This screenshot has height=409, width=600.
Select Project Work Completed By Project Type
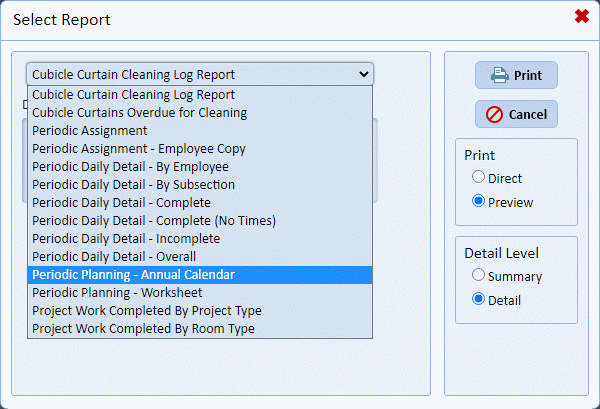pos(147,311)
